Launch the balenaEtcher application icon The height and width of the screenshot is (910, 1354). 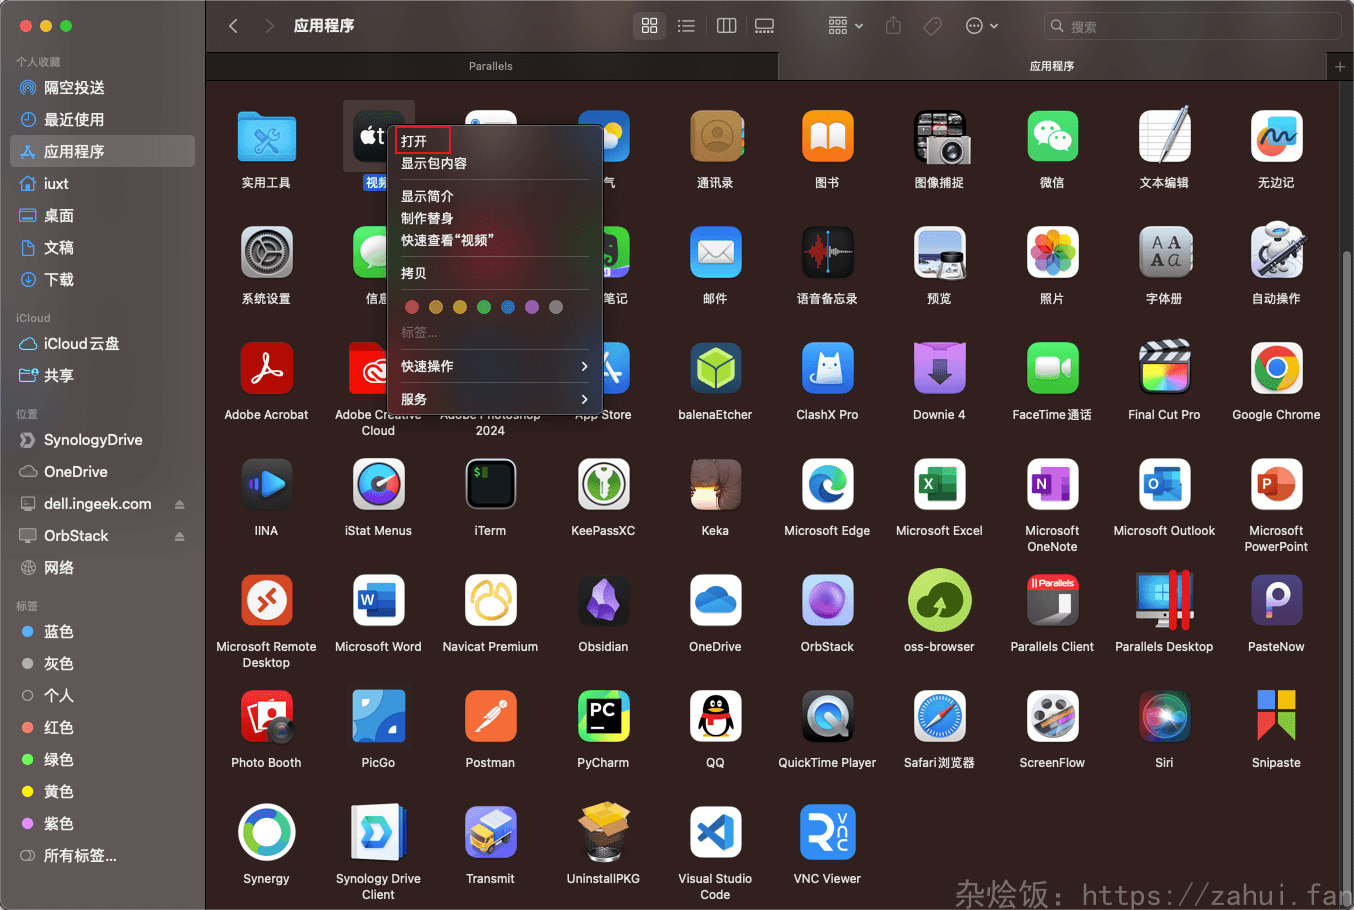[715, 369]
